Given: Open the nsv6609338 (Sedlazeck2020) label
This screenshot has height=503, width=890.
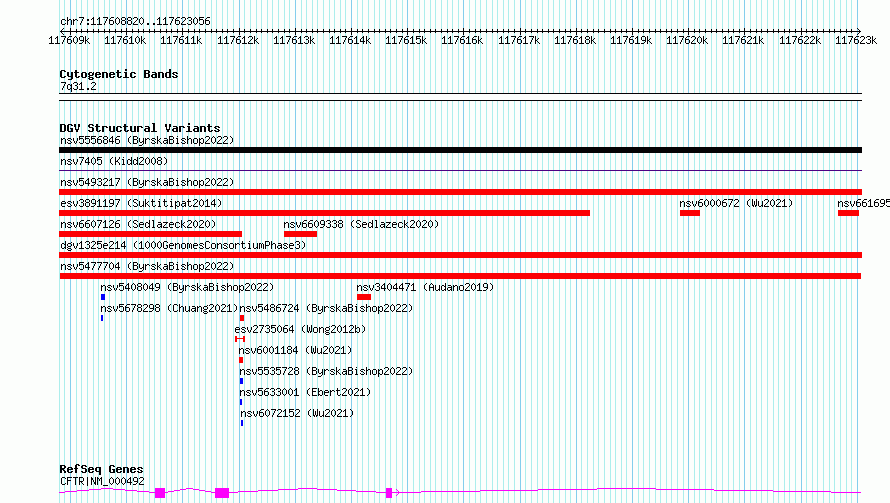Looking at the screenshot, I should [362, 224].
